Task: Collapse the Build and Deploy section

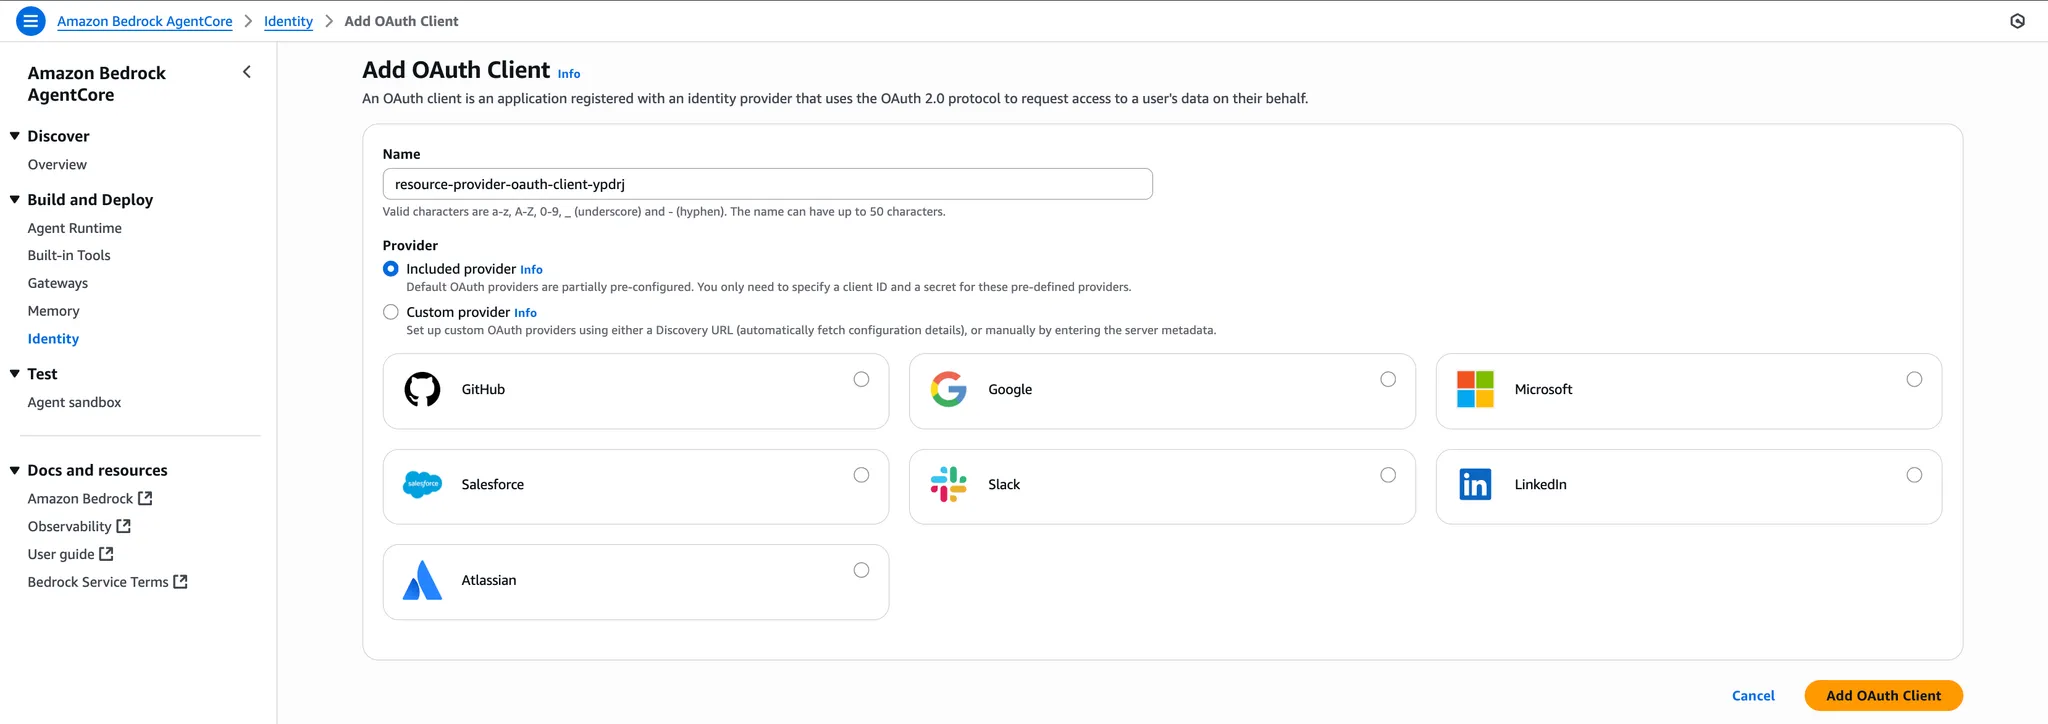Action: (15, 200)
